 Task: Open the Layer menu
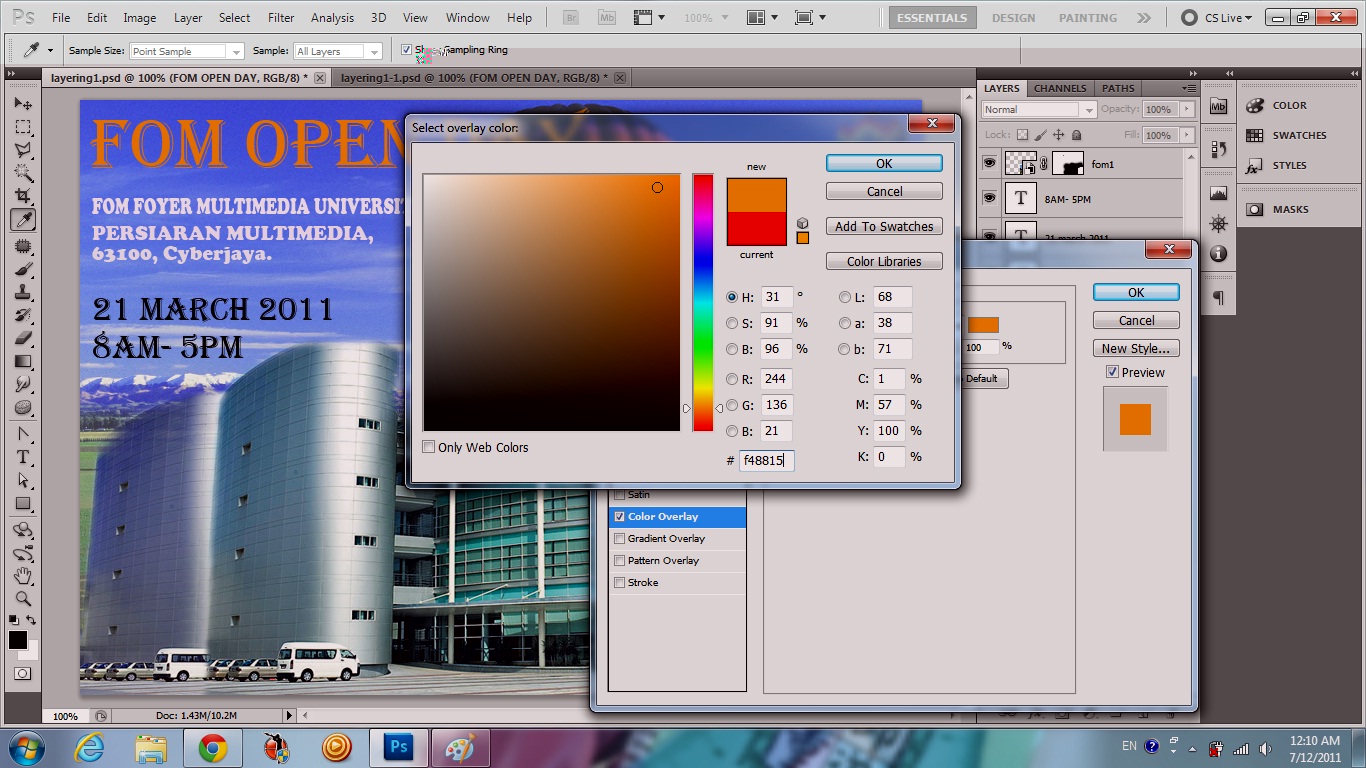pyautogui.click(x=188, y=18)
